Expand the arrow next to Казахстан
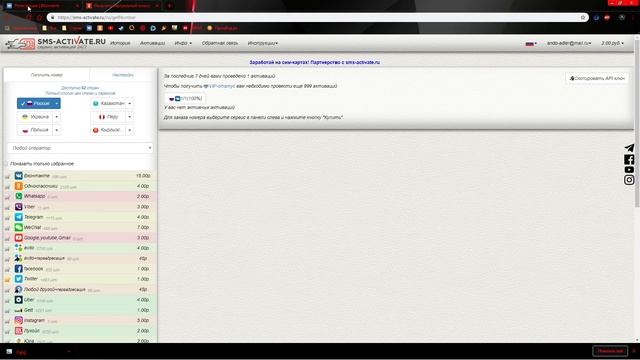 (x=129, y=103)
